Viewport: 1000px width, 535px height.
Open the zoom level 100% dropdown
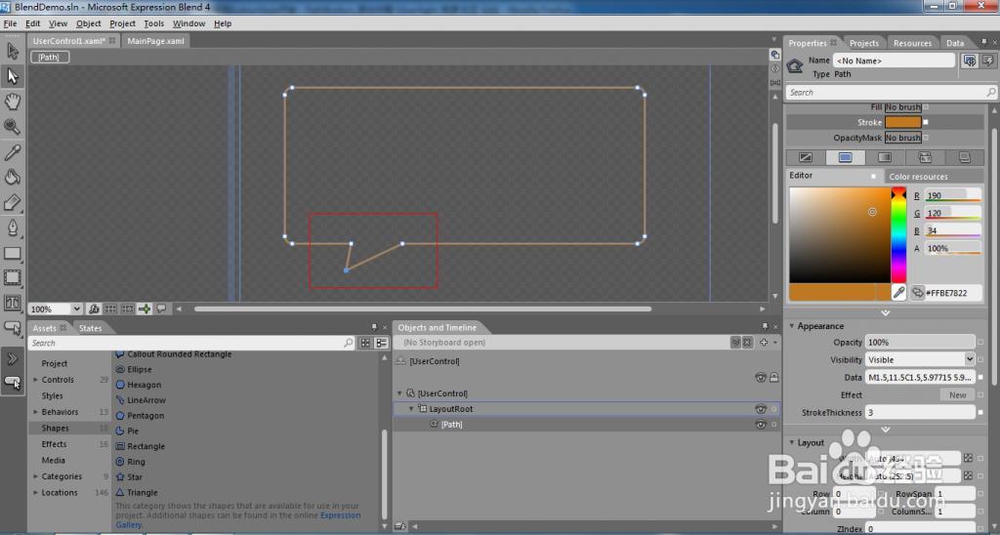76,309
